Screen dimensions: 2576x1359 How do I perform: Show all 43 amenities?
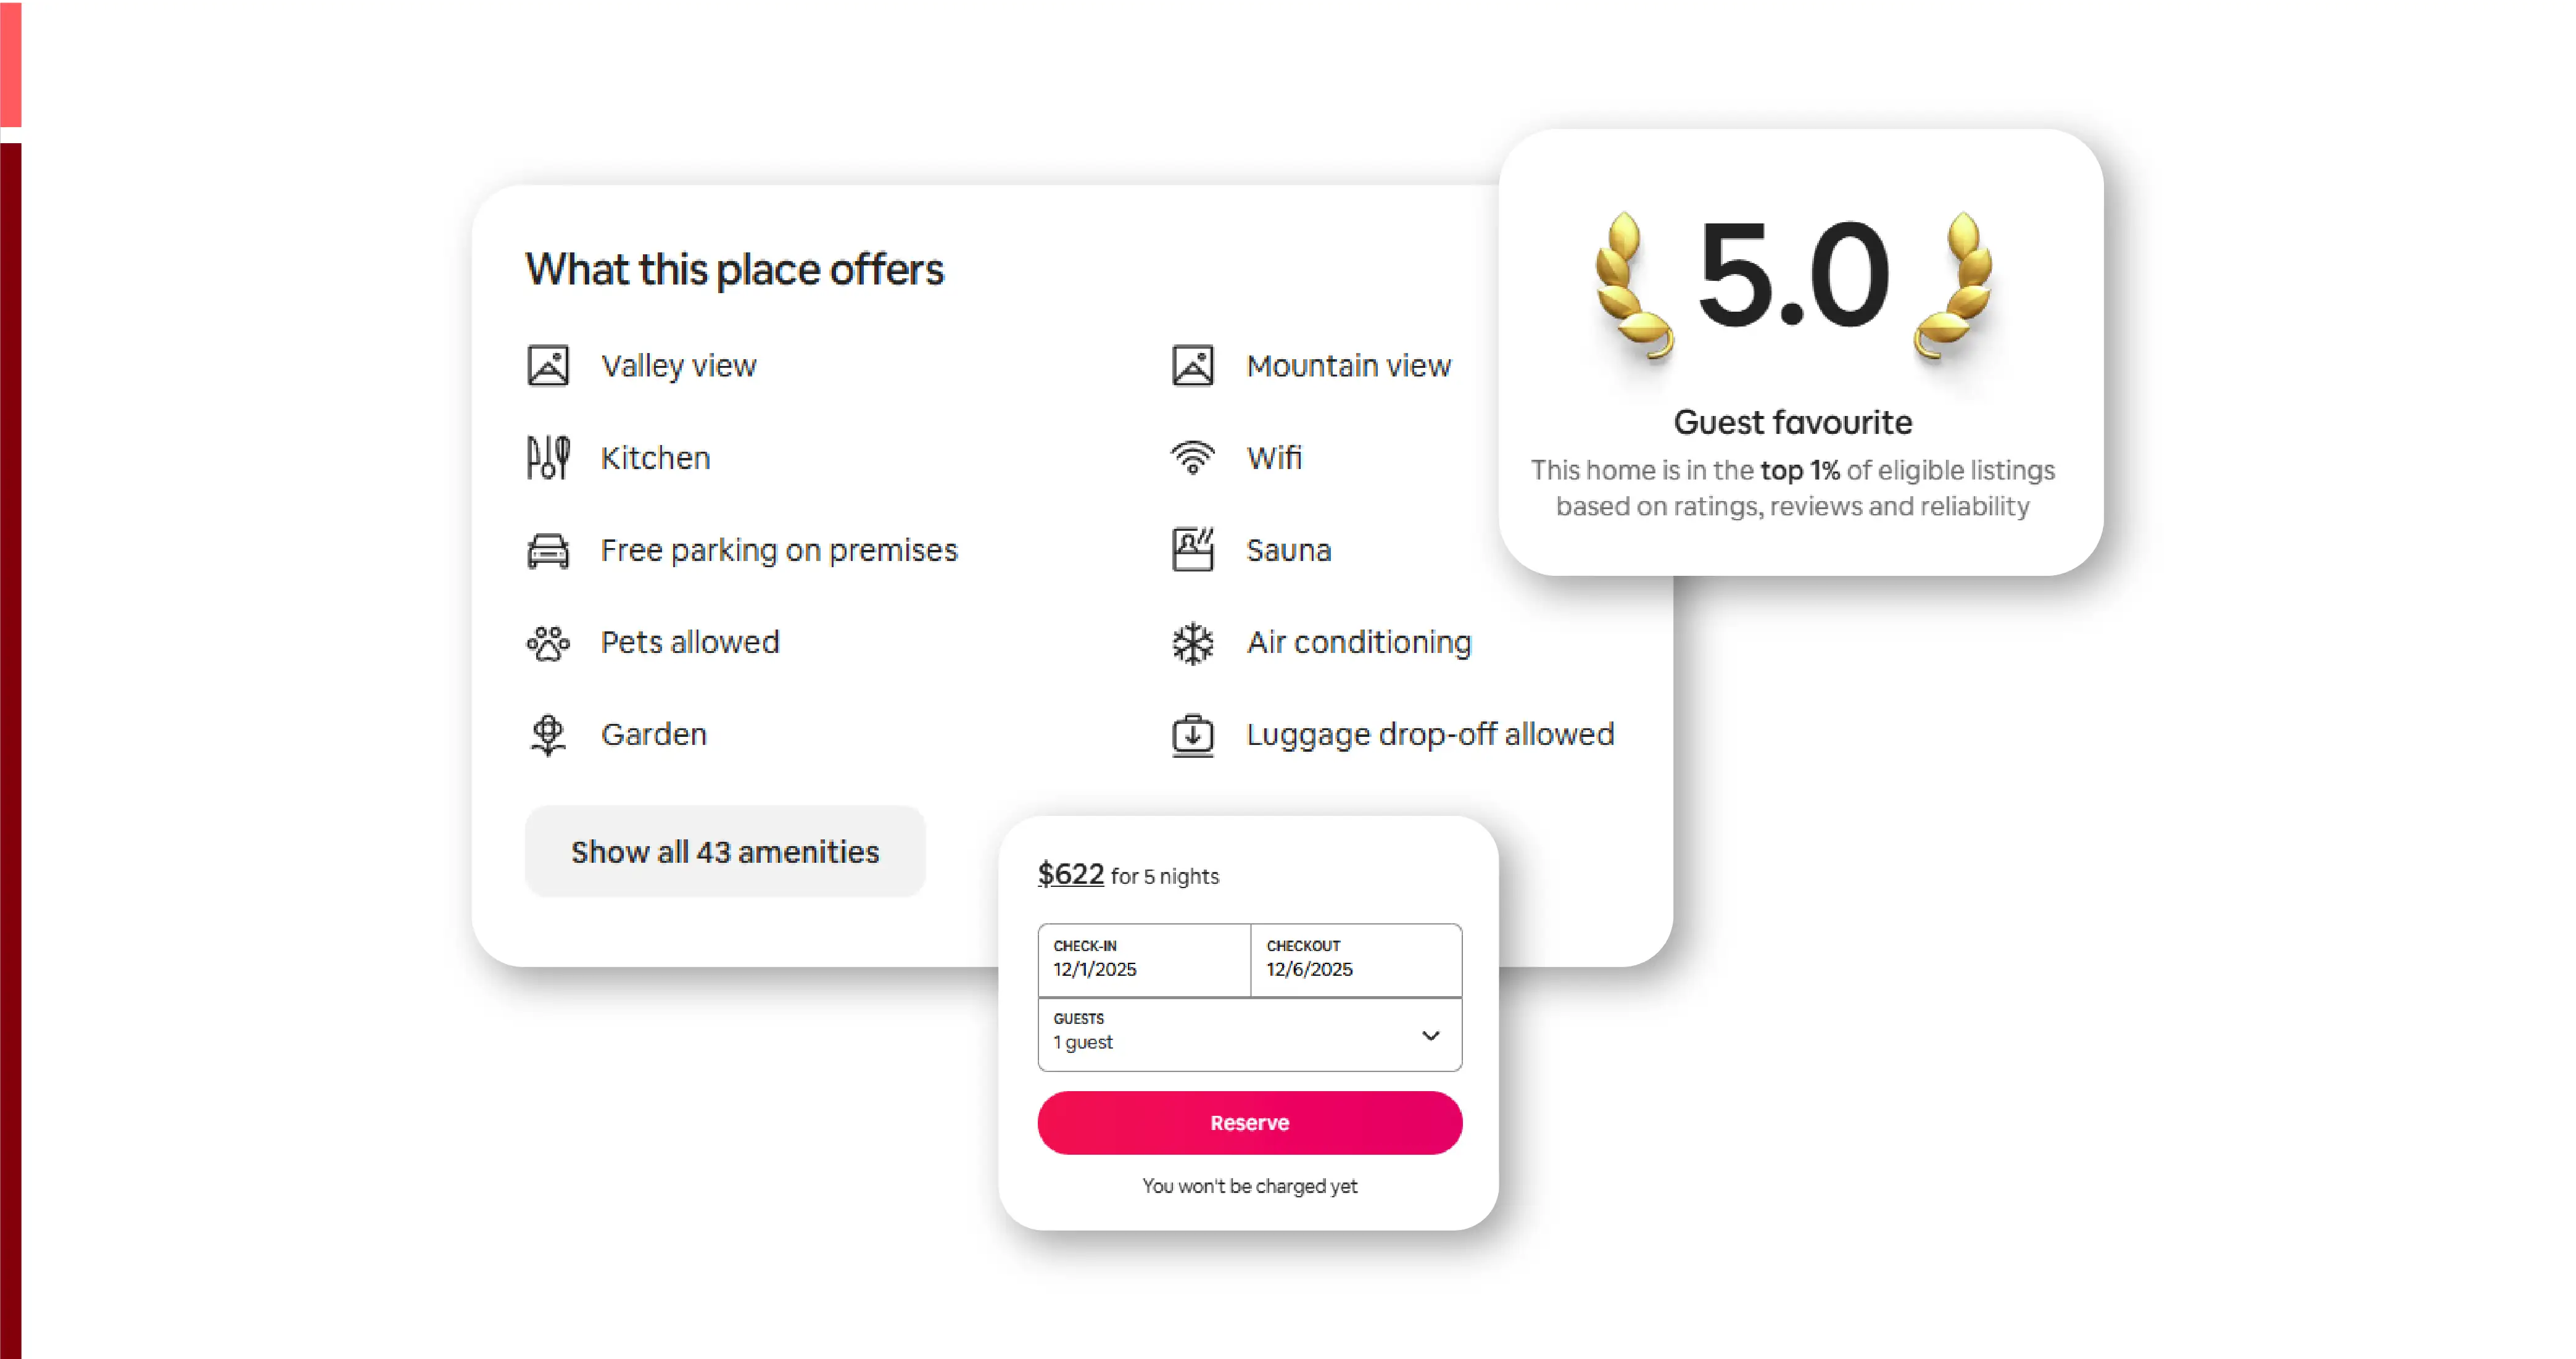(725, 852)
